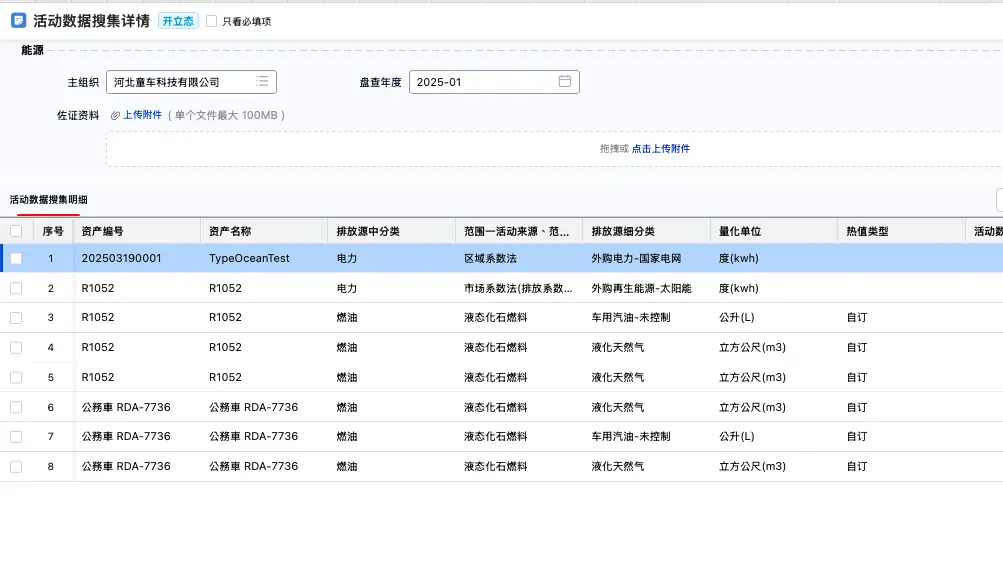This screenshot has width=1003, height=564.
Task: Check the row checkbox for TypeOceanTest
Action: 16,258
